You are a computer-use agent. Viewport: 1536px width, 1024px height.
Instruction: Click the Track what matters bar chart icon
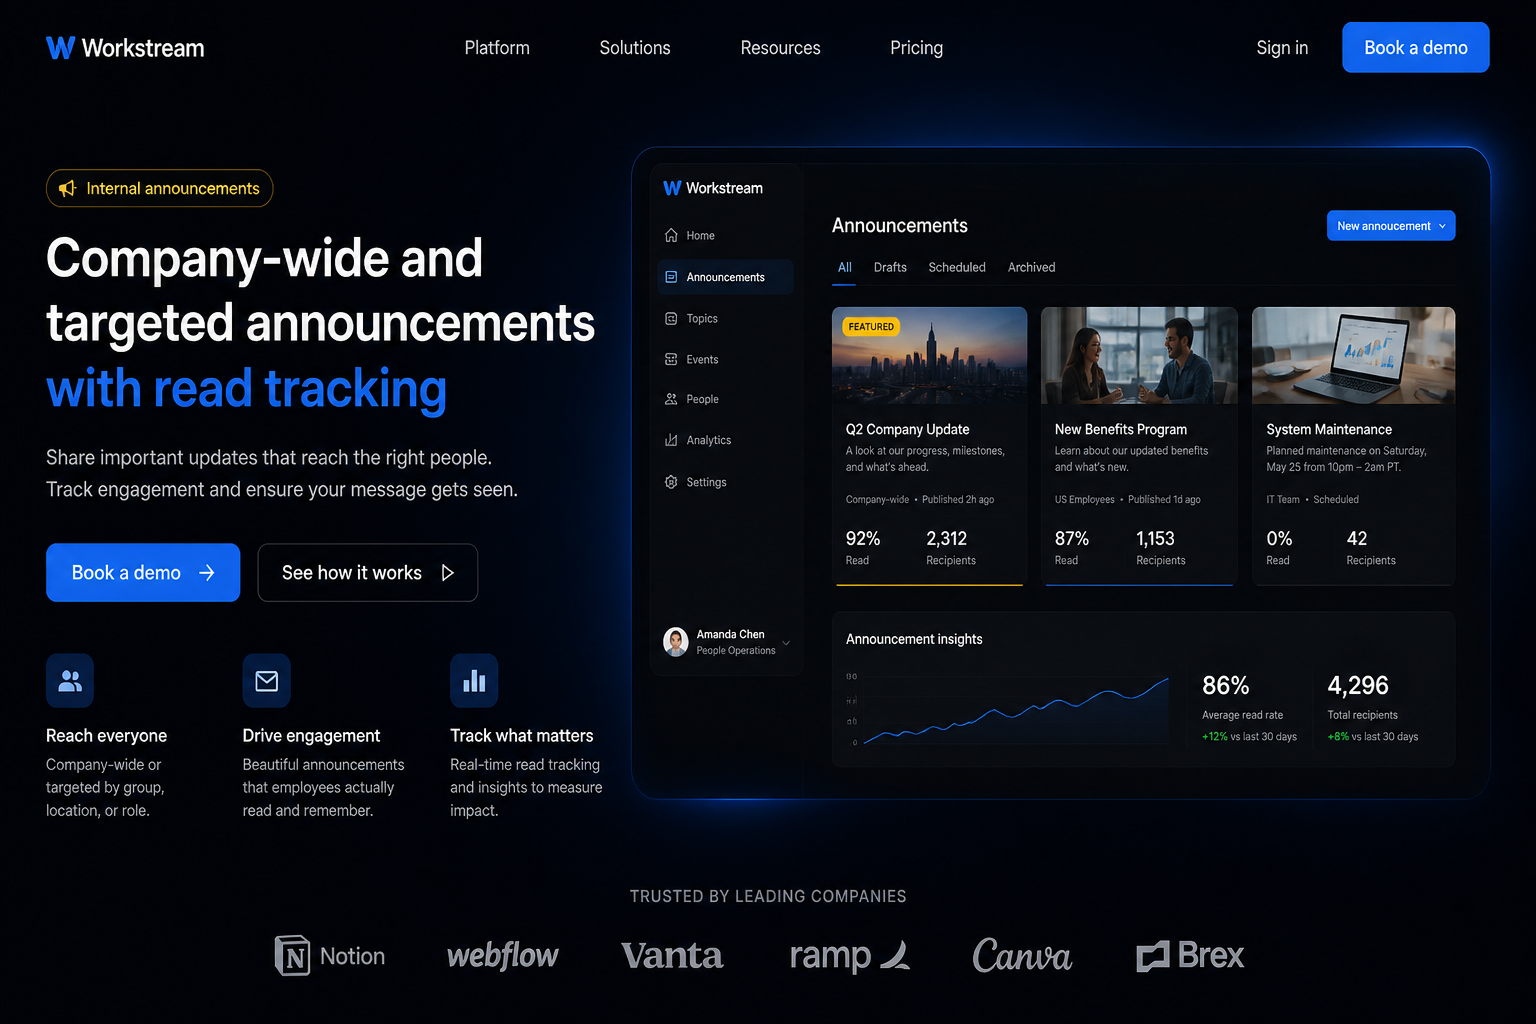click(x=474, y=681)
